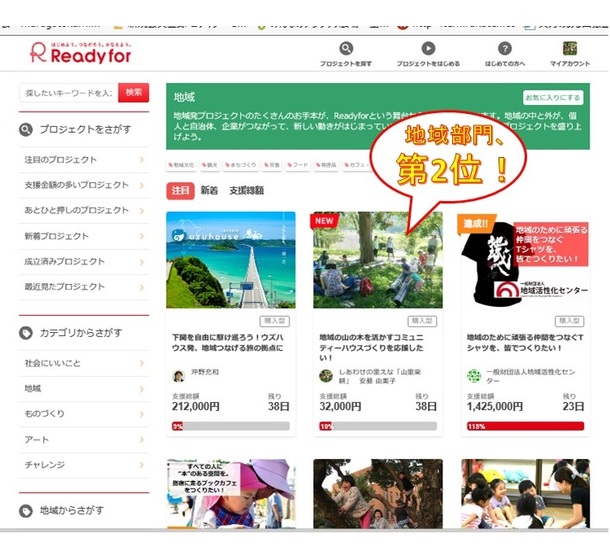Click the 沖野充和 author avatar
Viewport: 610px width, 547px height.
coord(179,375)
